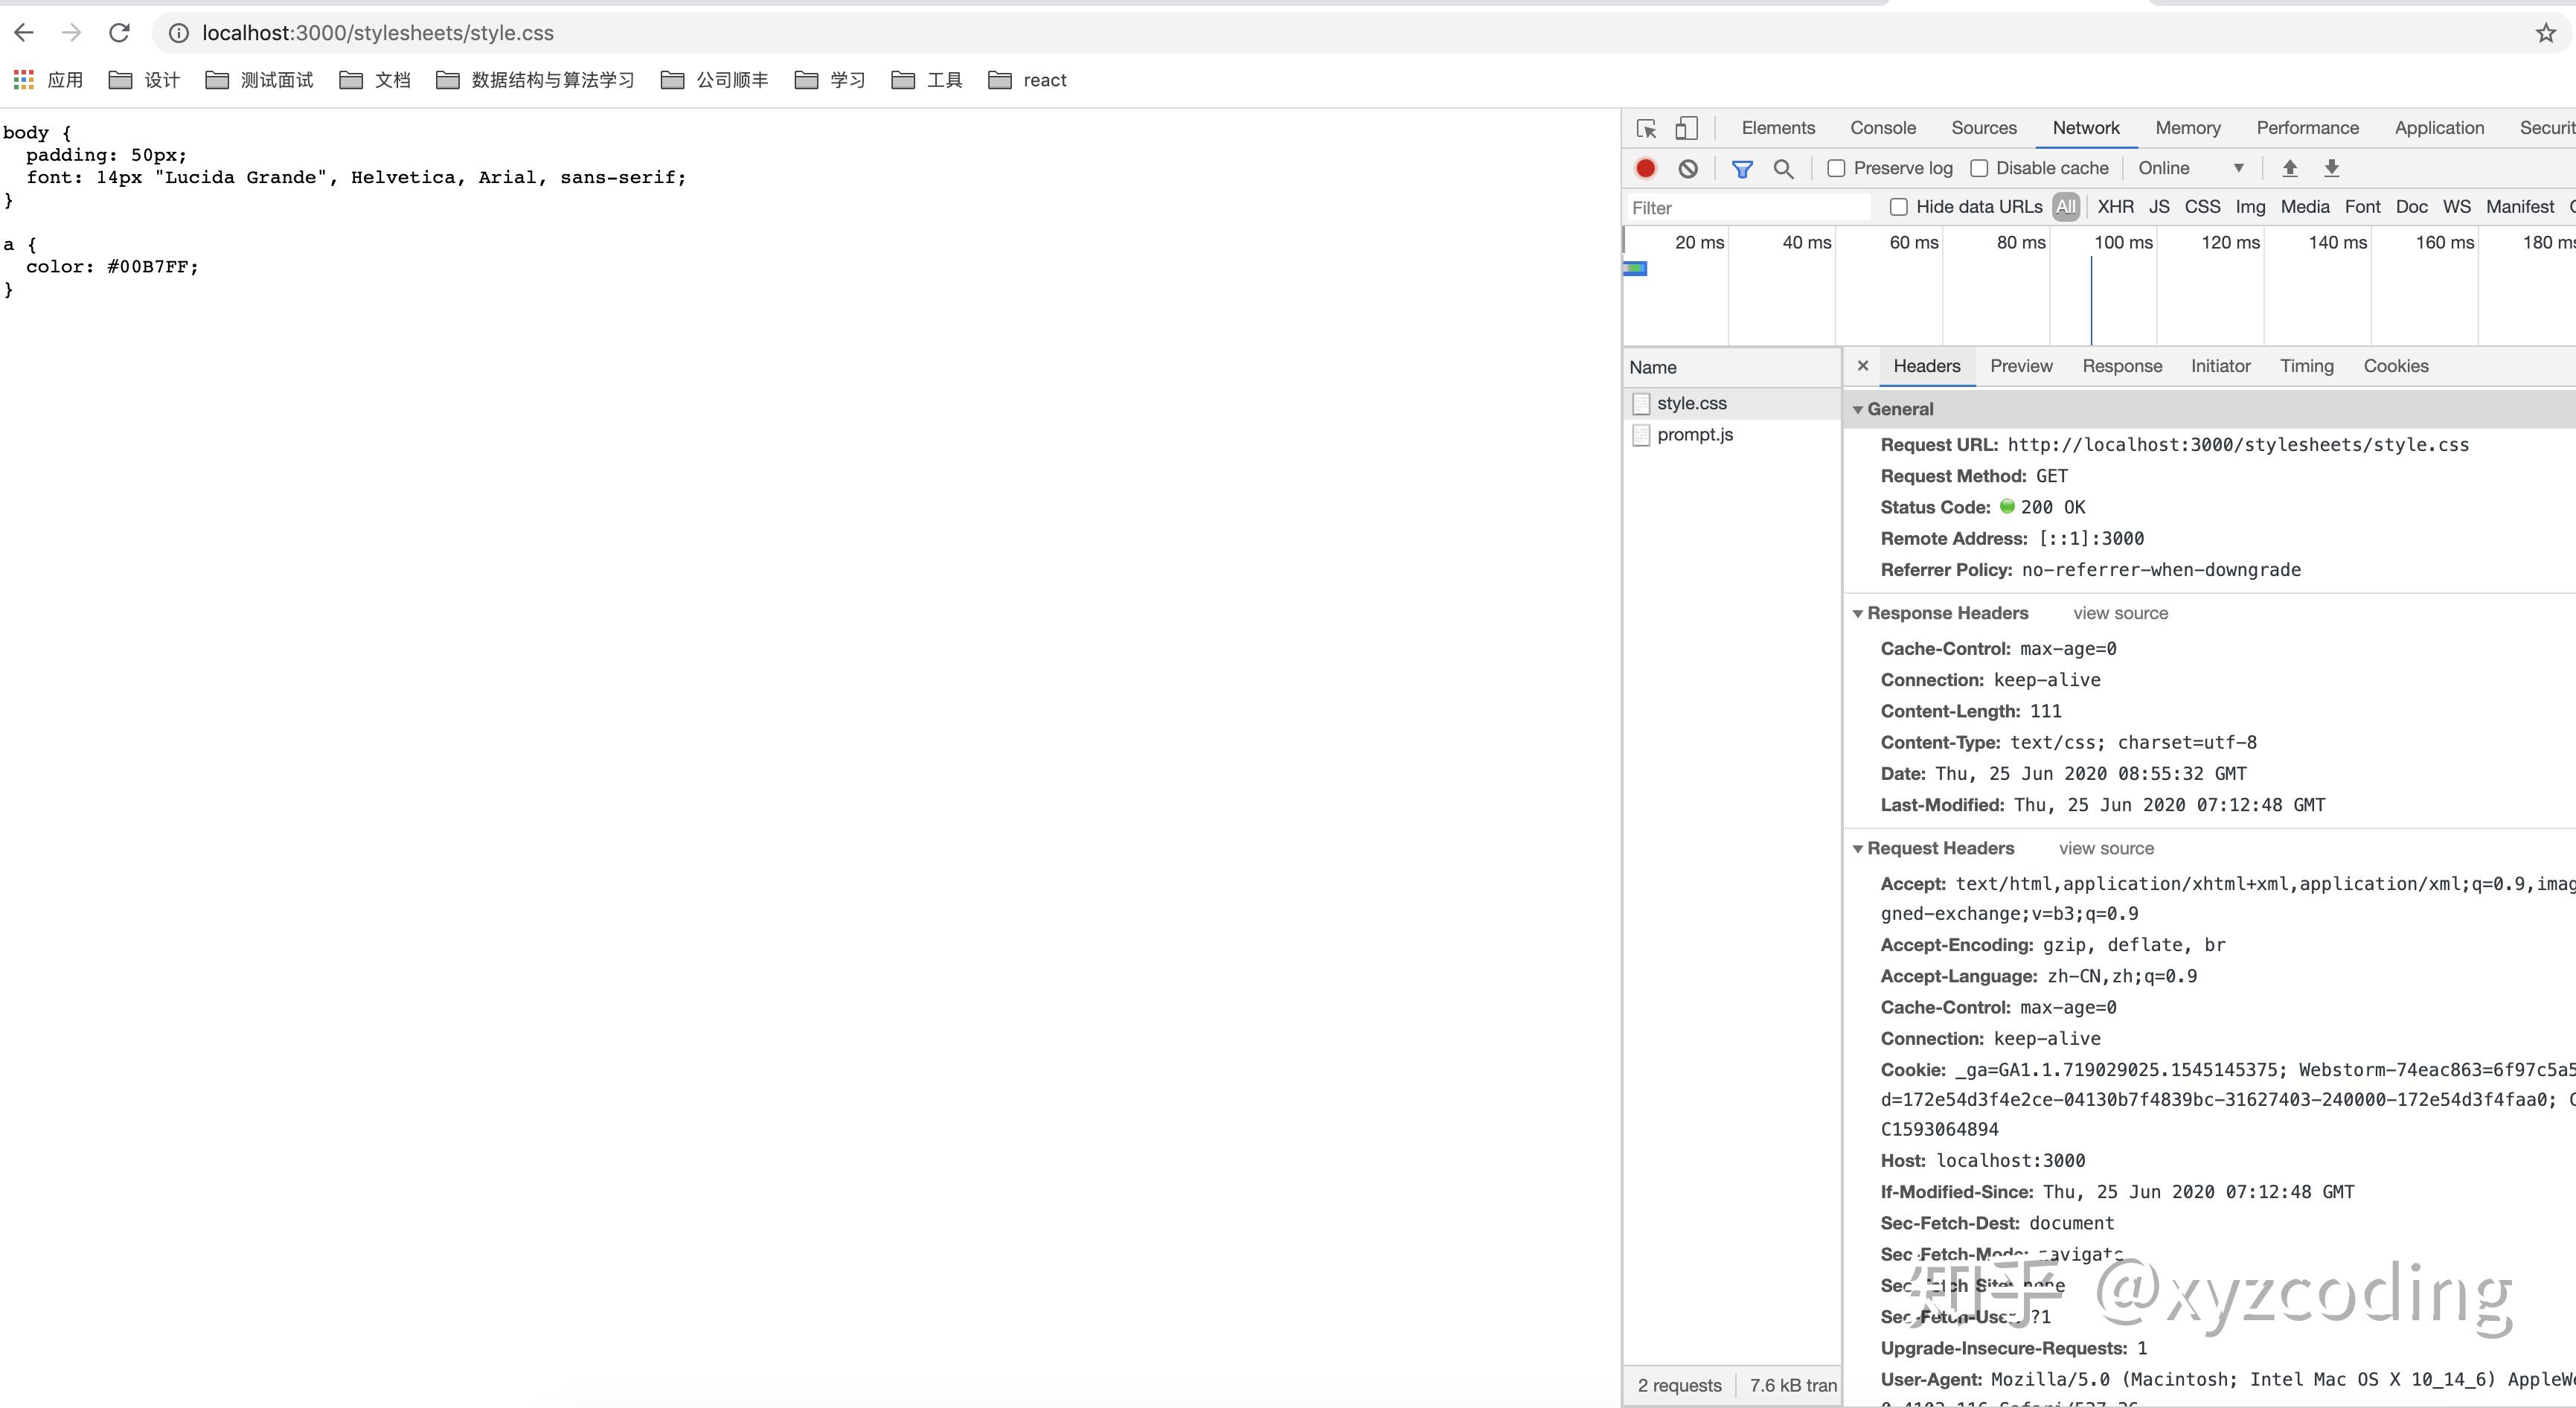The height and width of the screenshot is (1408, 2576).
Task: Click the export HAR download arrow
Action: click(2331, 168)
